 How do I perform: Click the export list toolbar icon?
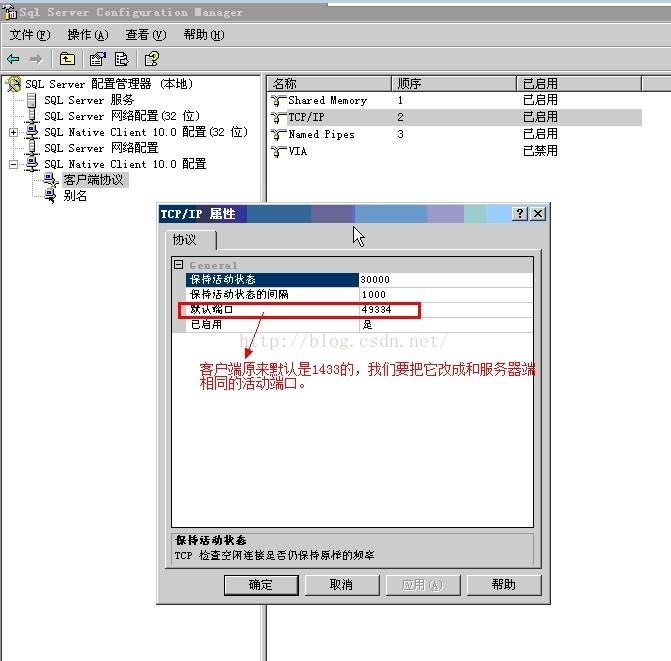(122, 59)
